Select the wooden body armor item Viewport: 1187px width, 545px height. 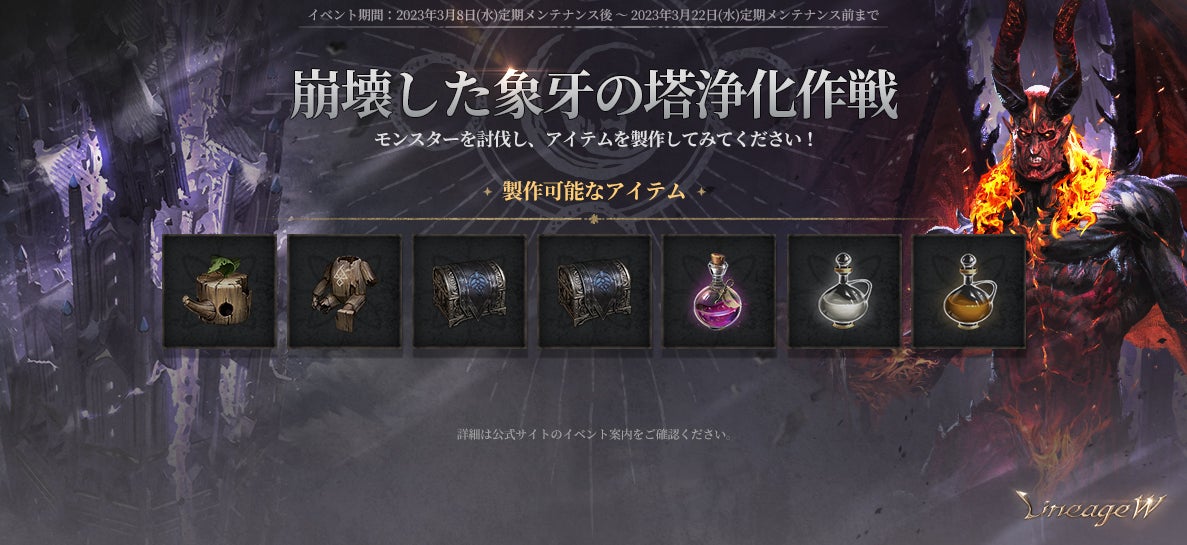[x=344, y=291]
